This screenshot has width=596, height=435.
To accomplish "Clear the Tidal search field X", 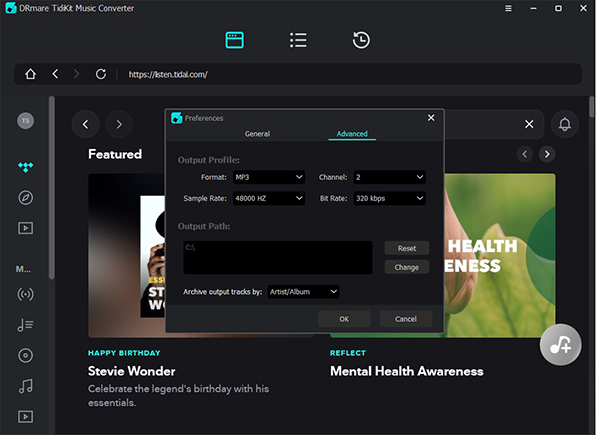I will [x=529, y=124].
